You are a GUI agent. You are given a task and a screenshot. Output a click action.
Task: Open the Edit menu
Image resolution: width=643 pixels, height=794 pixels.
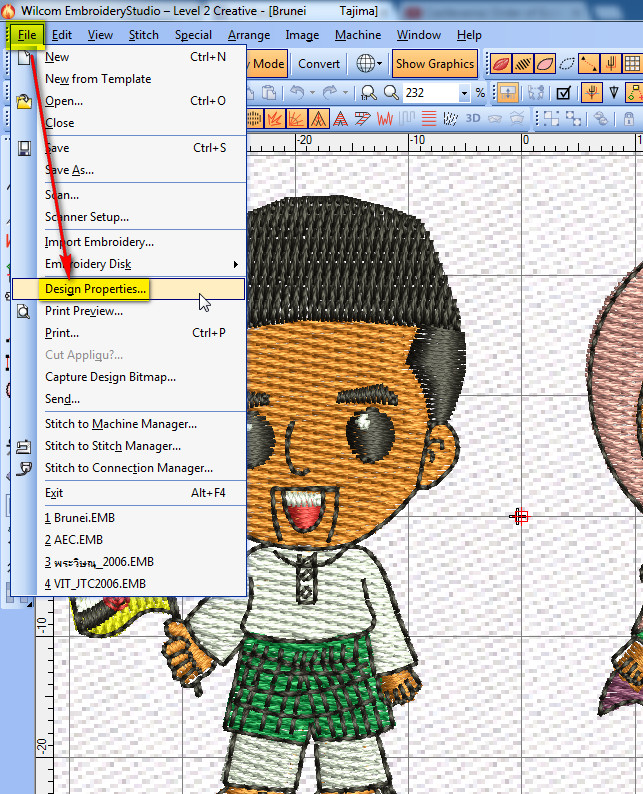pos(62,35)
